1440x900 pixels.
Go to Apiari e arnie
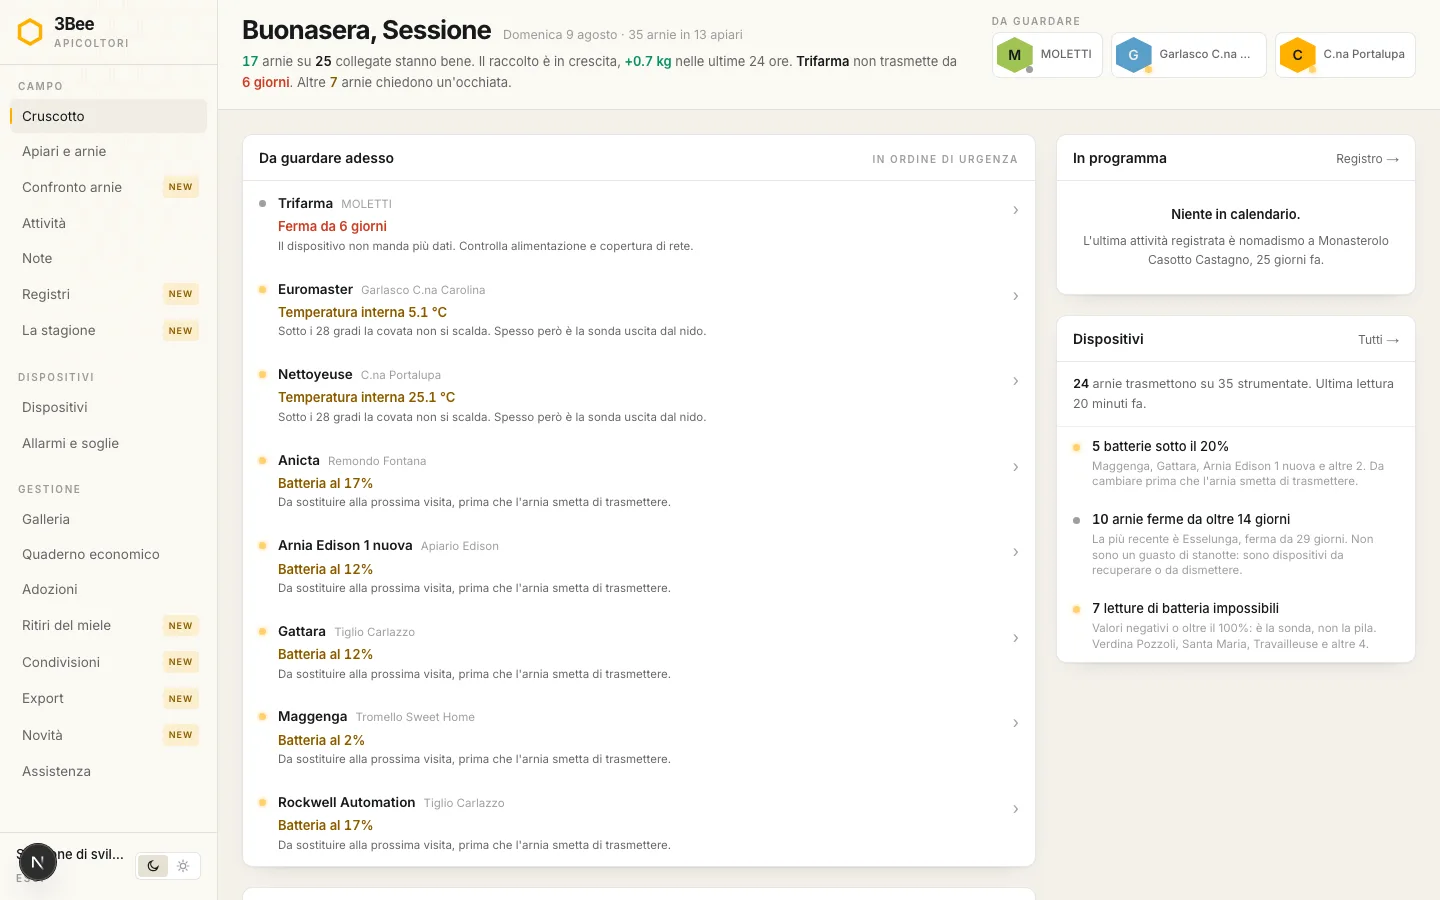[108, 151]
